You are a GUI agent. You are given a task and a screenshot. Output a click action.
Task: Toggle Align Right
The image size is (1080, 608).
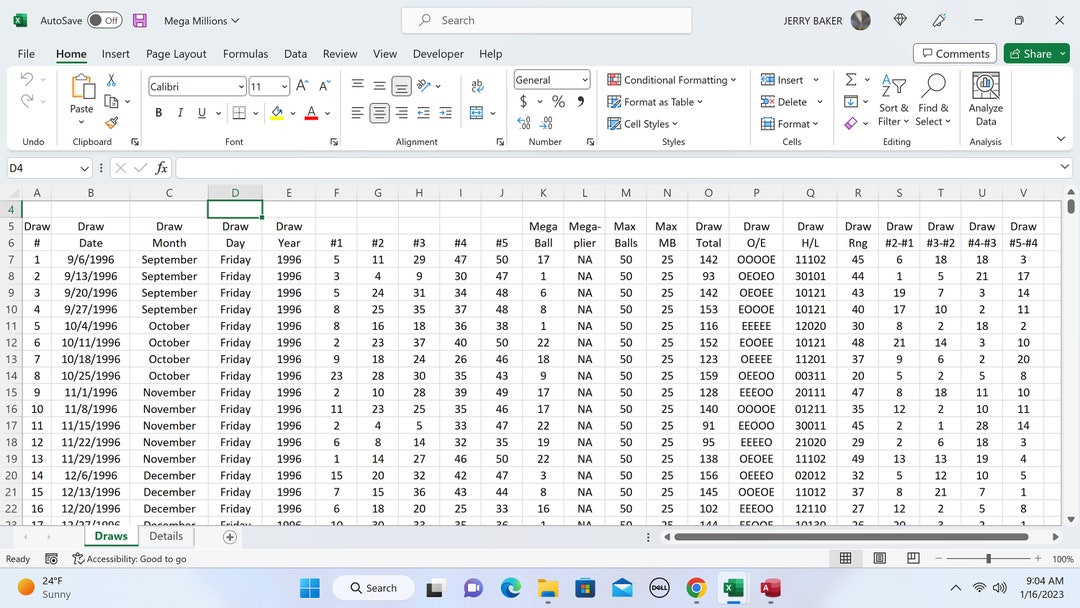pos(402,113)
